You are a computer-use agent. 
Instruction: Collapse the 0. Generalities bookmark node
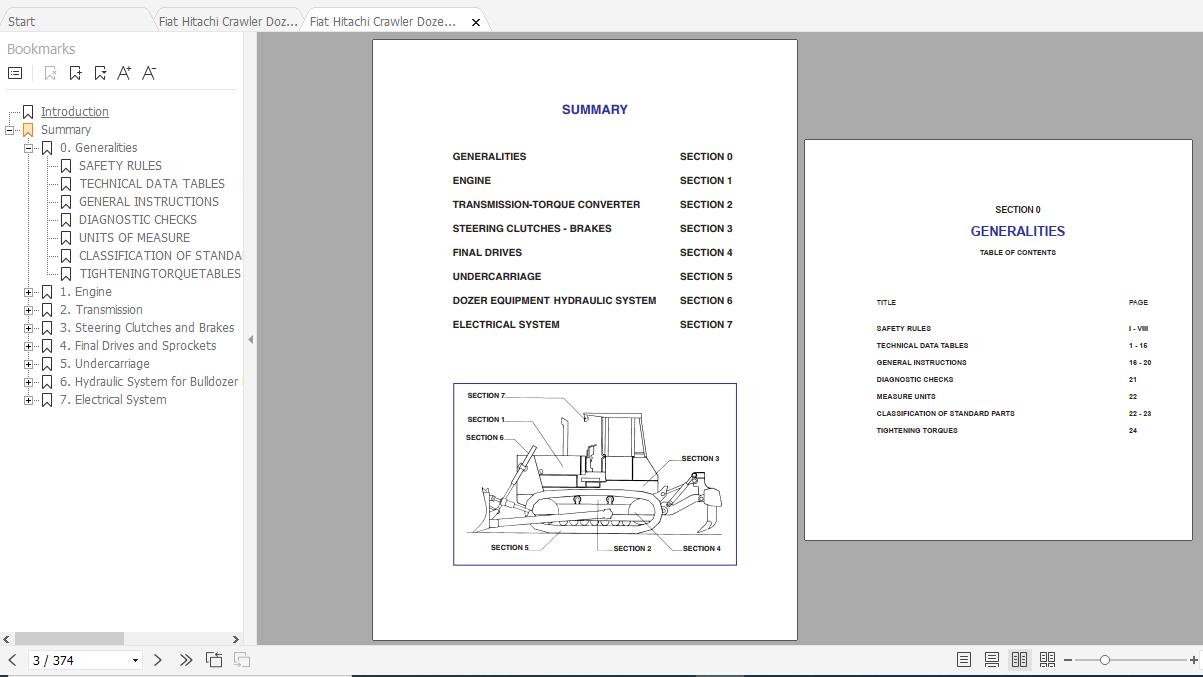29,148
